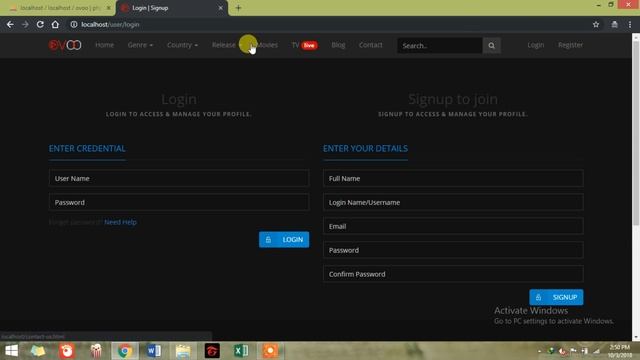Focus the User Name field
Image resolution: width=640 pixels, height=360 pixels.
click(179, 178)
